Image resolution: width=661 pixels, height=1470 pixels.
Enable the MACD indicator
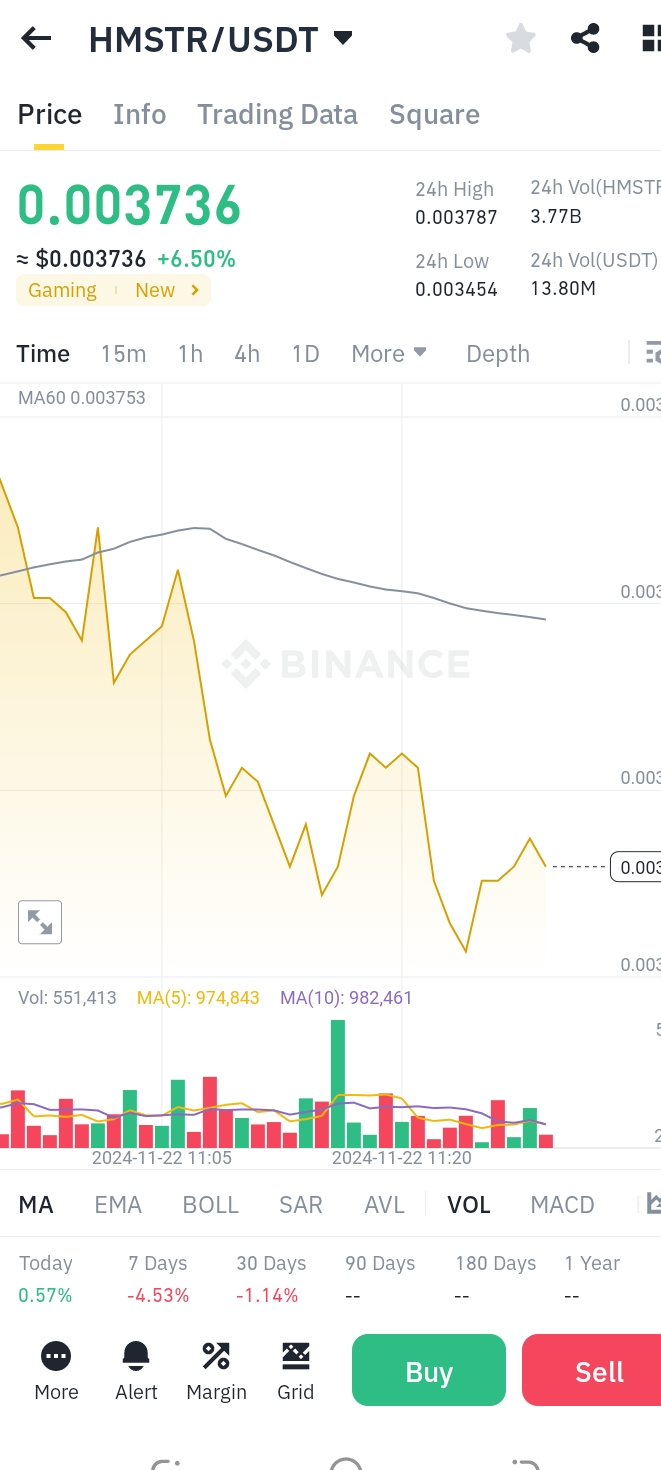pyautogui.click(x=562, y=1205)
